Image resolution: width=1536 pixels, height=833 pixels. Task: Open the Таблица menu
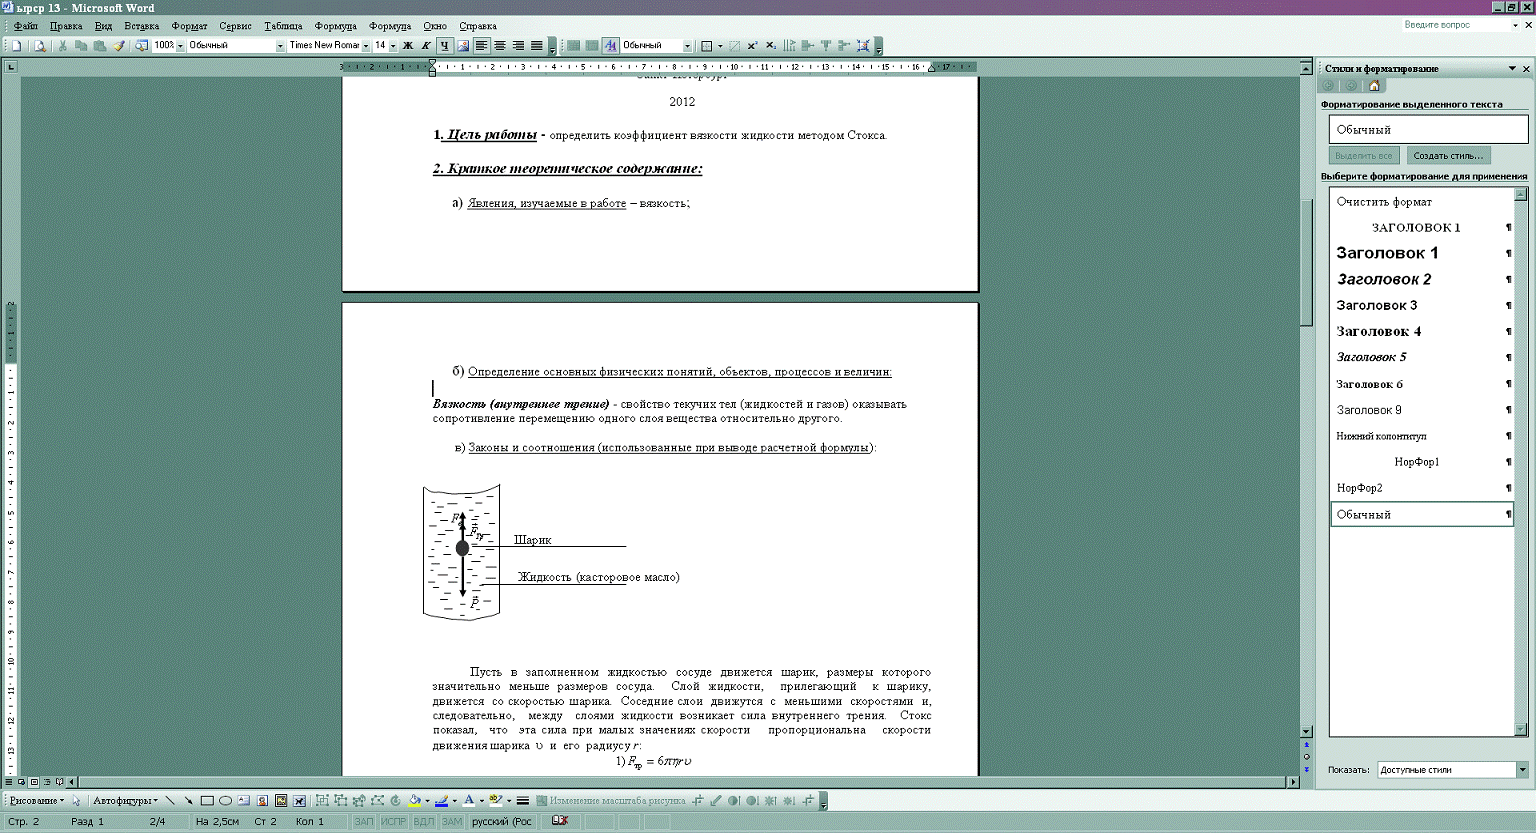(x=283, y=26)
